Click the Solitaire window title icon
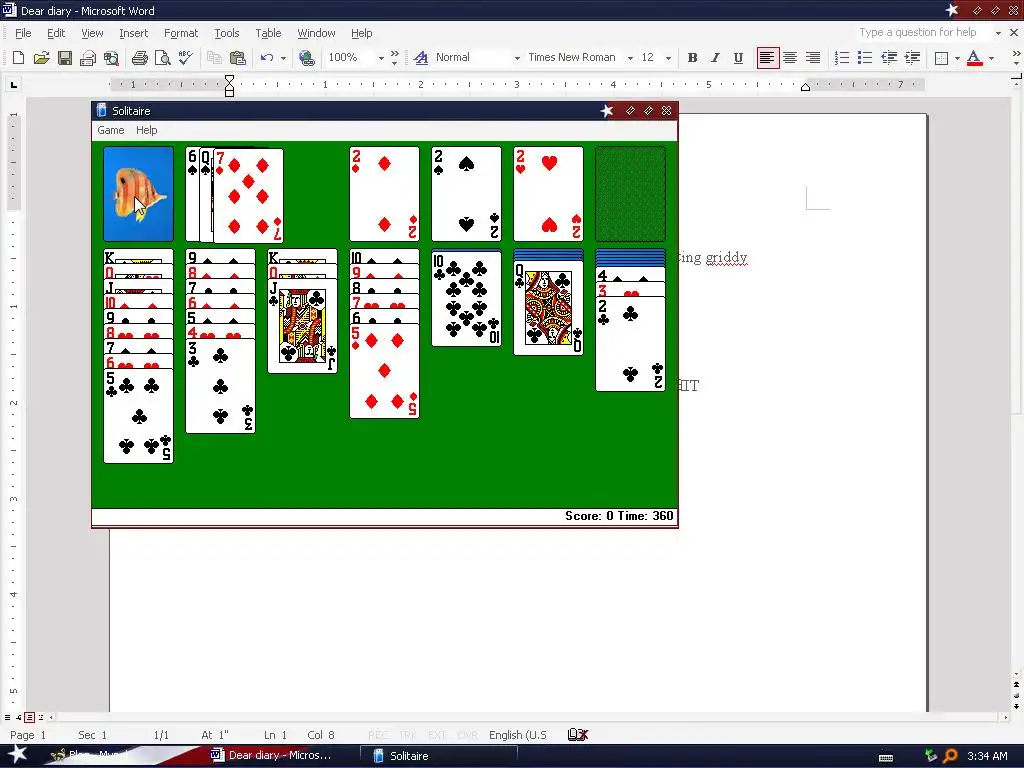The height and width of the screenshot is (768, 1024). 102,110
